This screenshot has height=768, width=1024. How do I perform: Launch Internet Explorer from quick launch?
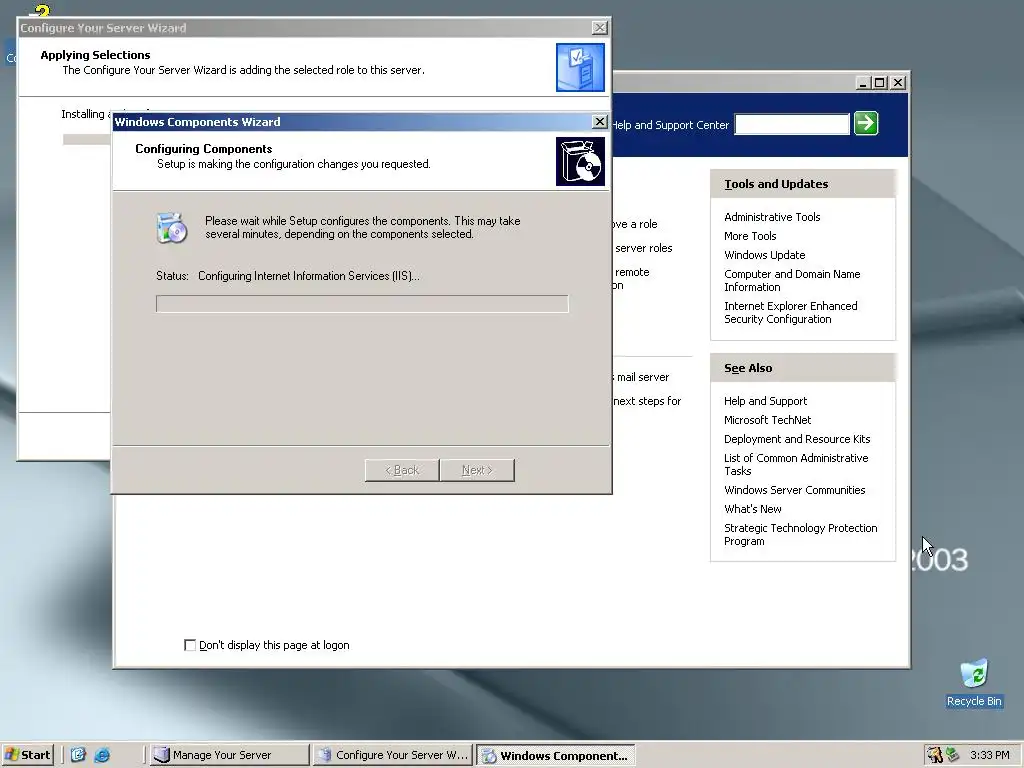102,755
